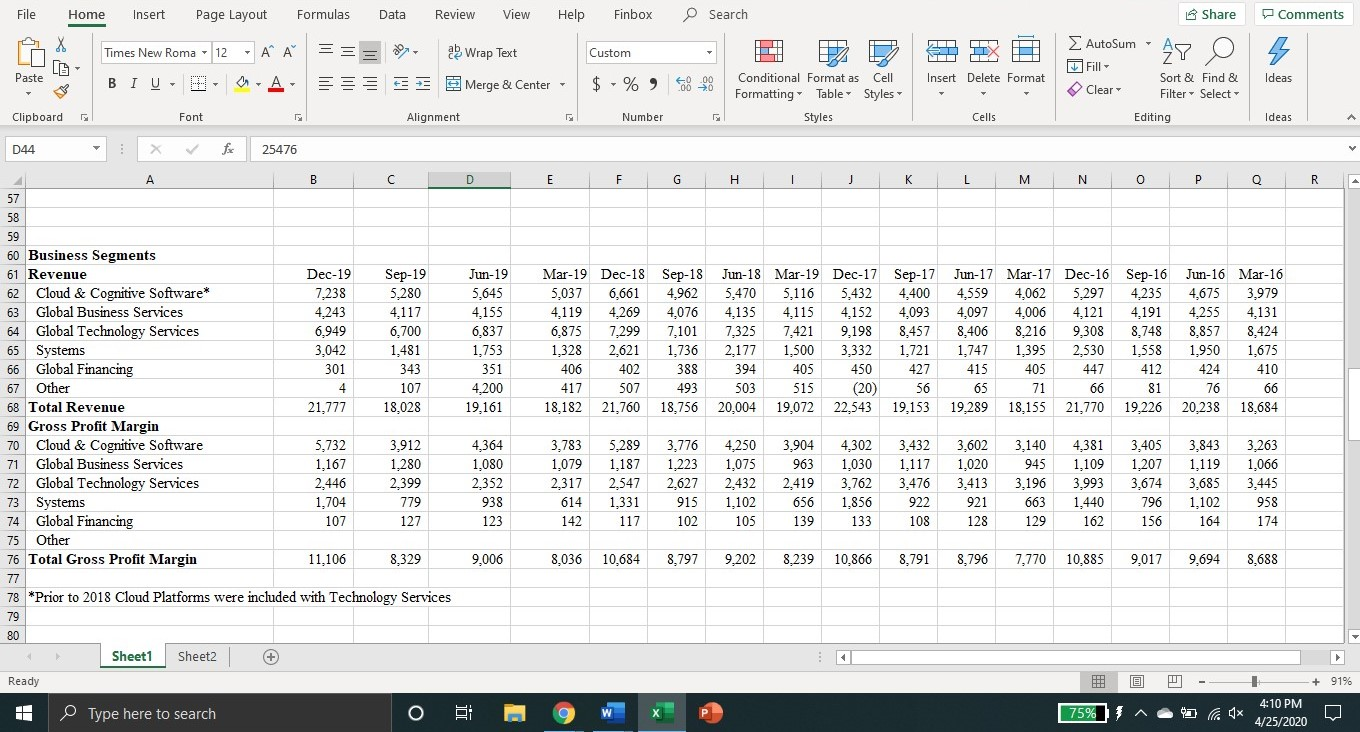Click the Wrap Text button
The image size is (1360, 732).
[x=482, y=52]
